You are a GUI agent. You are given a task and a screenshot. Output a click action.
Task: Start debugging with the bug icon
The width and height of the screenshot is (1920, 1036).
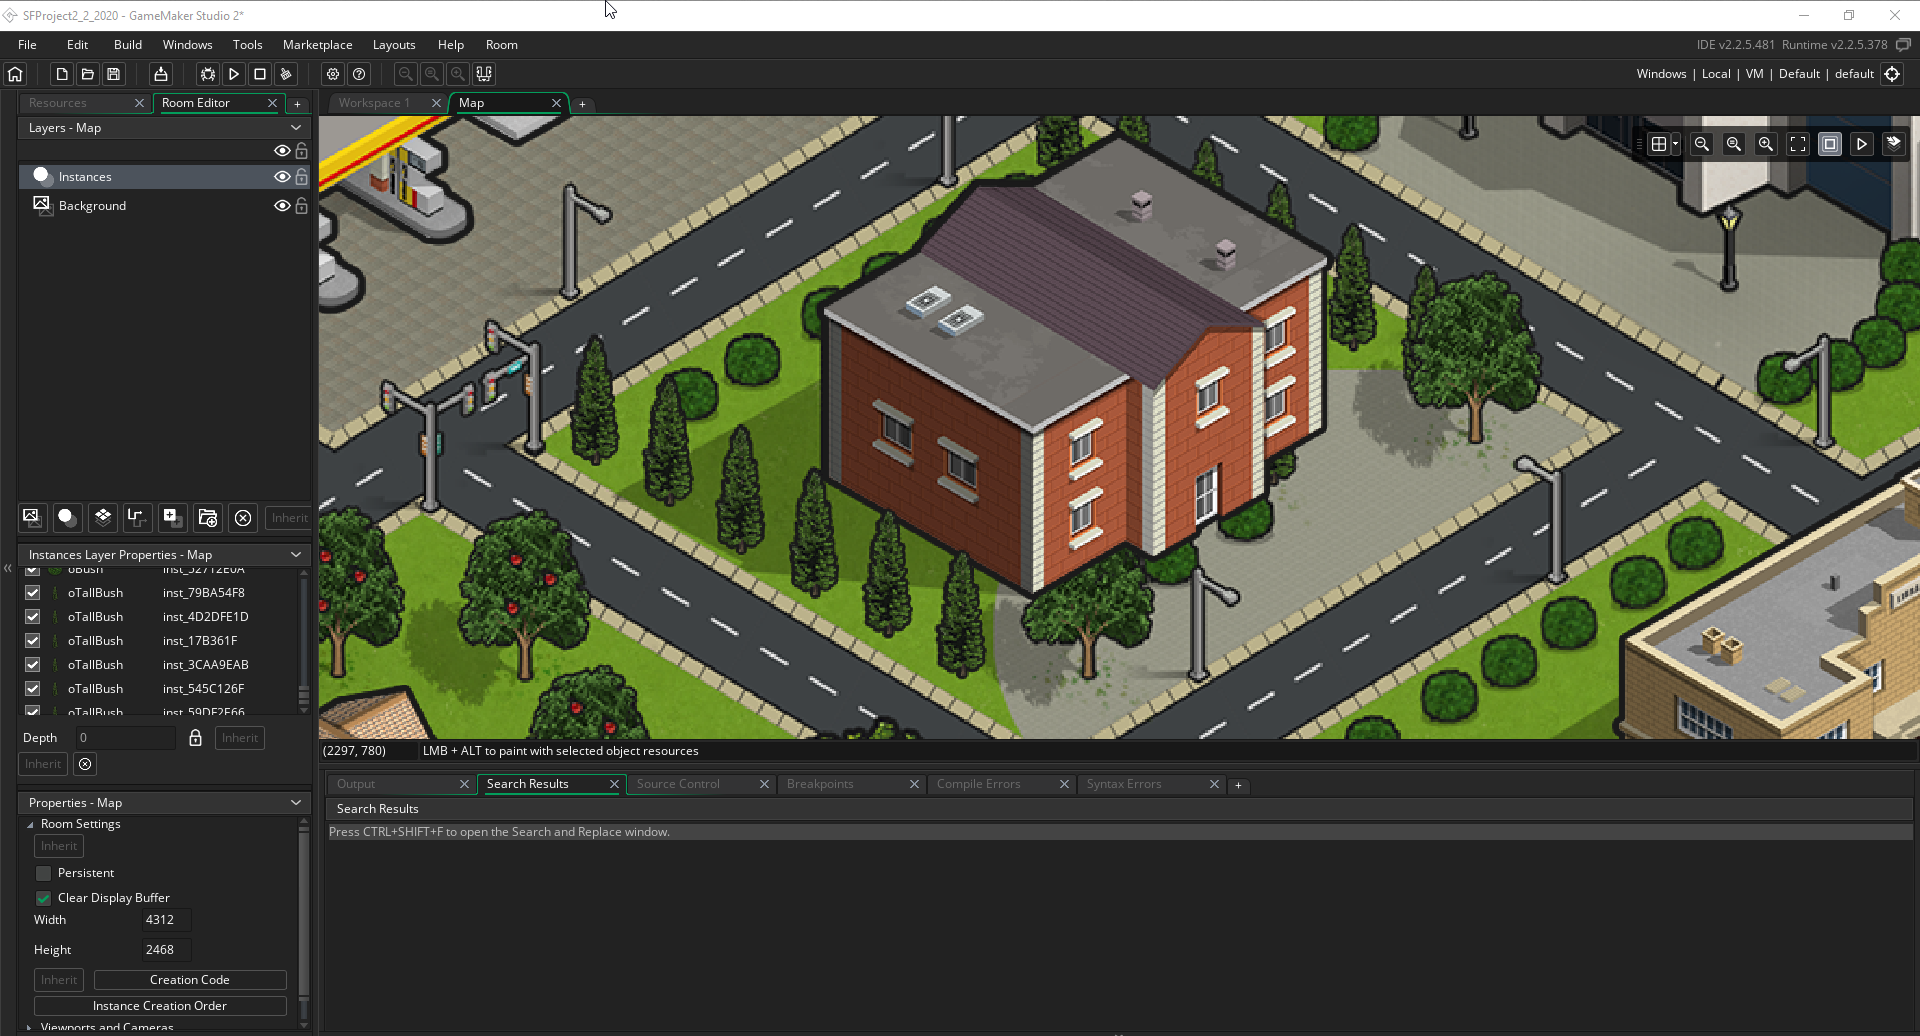(208, 74)
